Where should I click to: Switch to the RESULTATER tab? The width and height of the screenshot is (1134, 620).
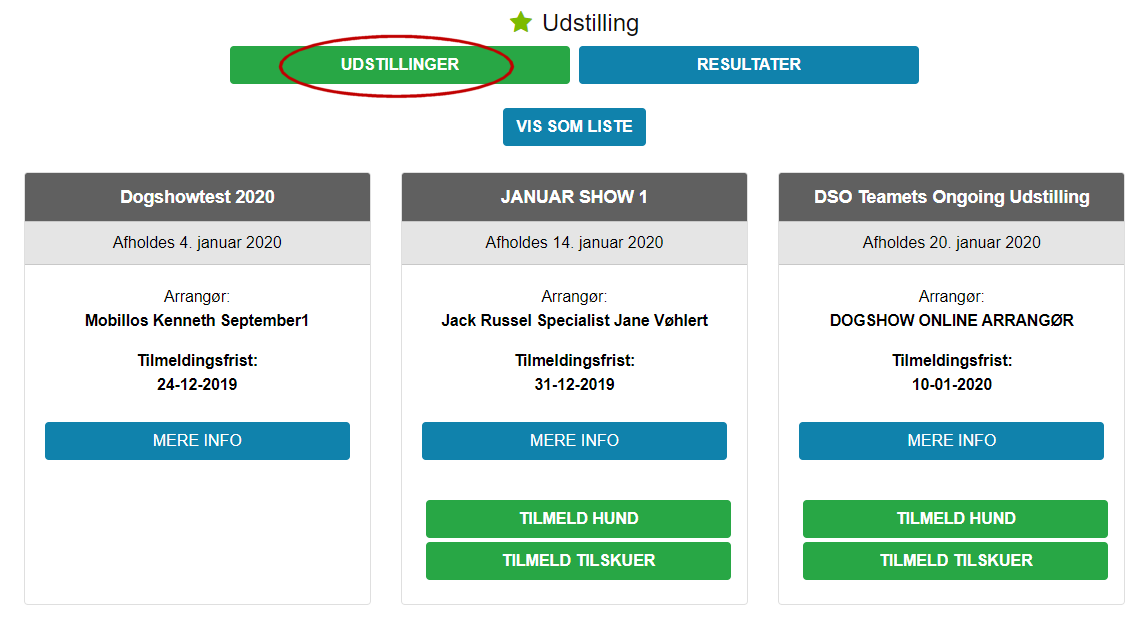pyautogui.click(x=749, y=64)
